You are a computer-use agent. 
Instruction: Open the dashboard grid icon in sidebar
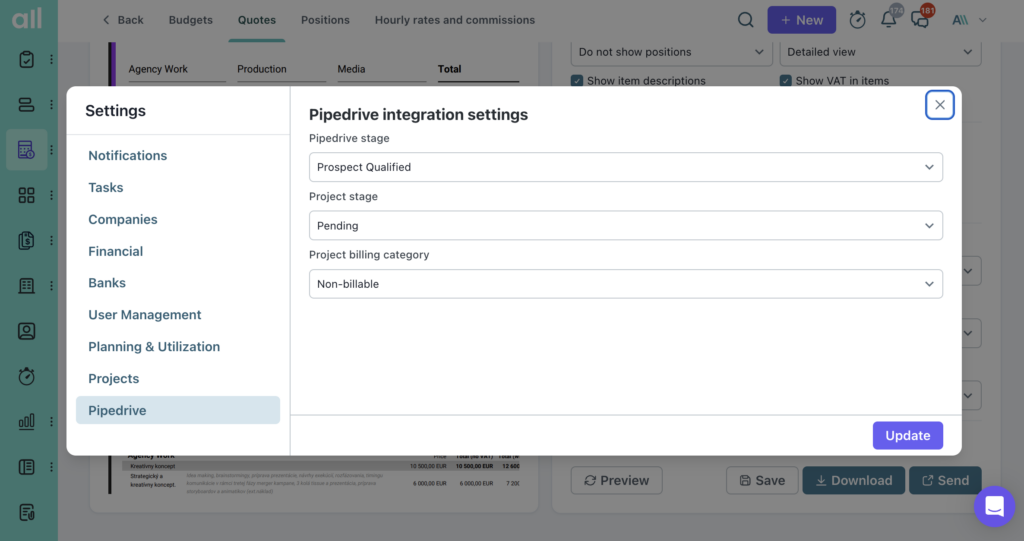26,195
